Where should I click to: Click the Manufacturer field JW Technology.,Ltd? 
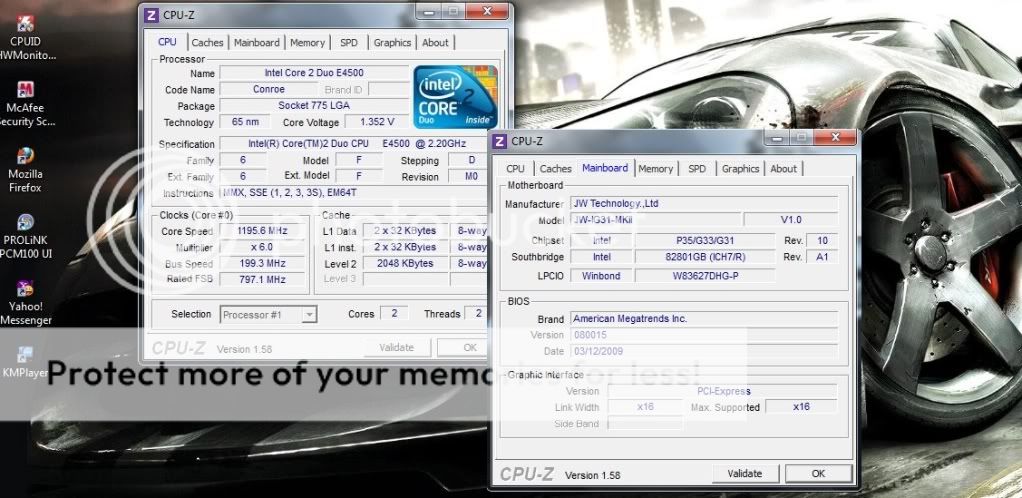pyautogui.click(x=704, y=203)
